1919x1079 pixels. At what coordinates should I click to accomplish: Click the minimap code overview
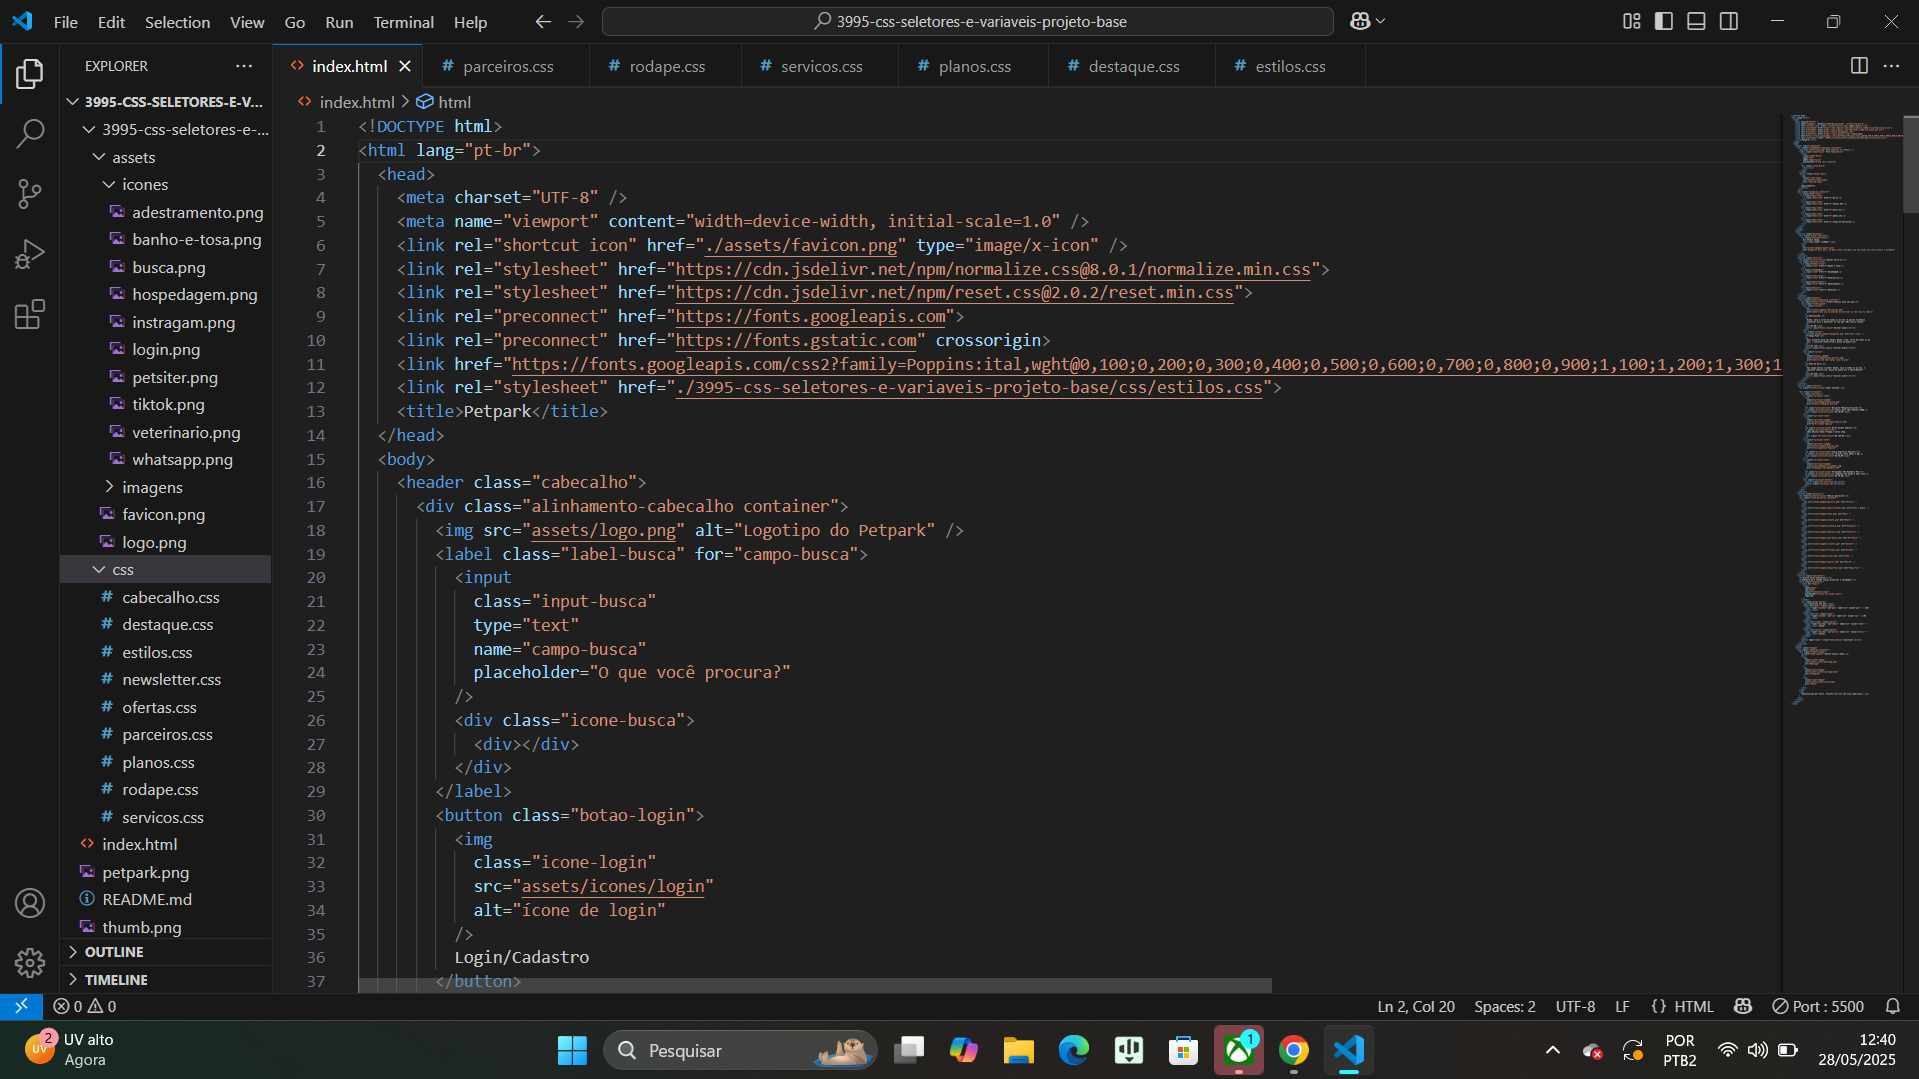coord(1845,410)
